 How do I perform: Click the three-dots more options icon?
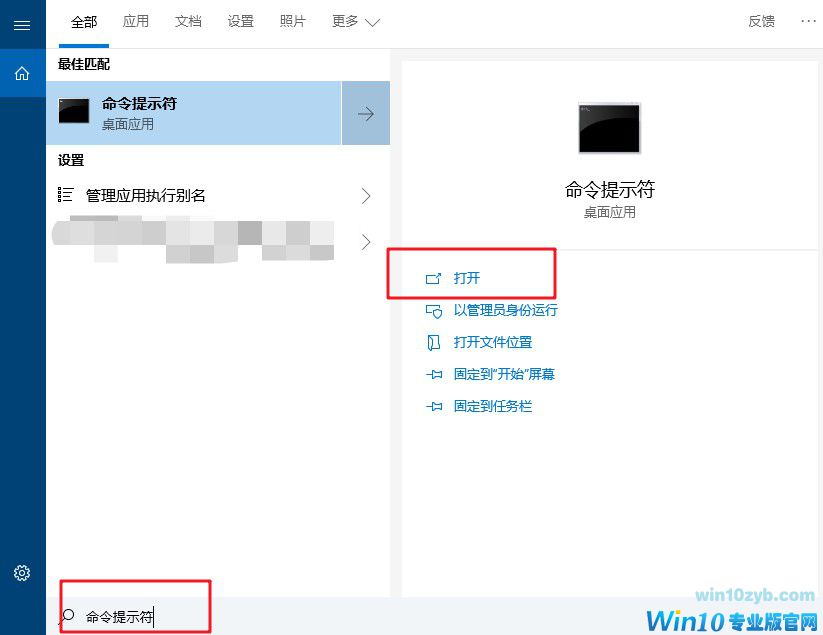(808, 22)
